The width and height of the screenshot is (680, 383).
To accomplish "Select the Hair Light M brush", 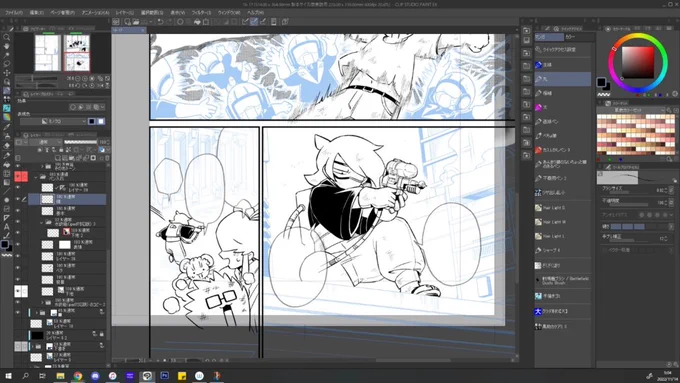I will click(562, 222).
